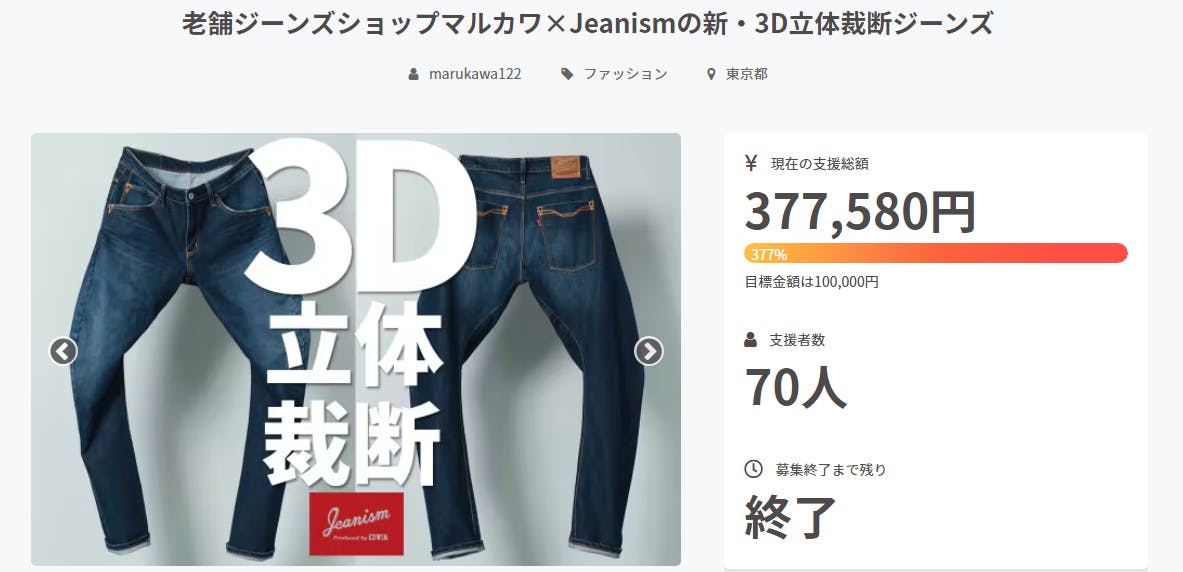This screenshot has height=572, width=1183.
Task: Open the marukawa122 profile link
Action: tap(475, 74)
